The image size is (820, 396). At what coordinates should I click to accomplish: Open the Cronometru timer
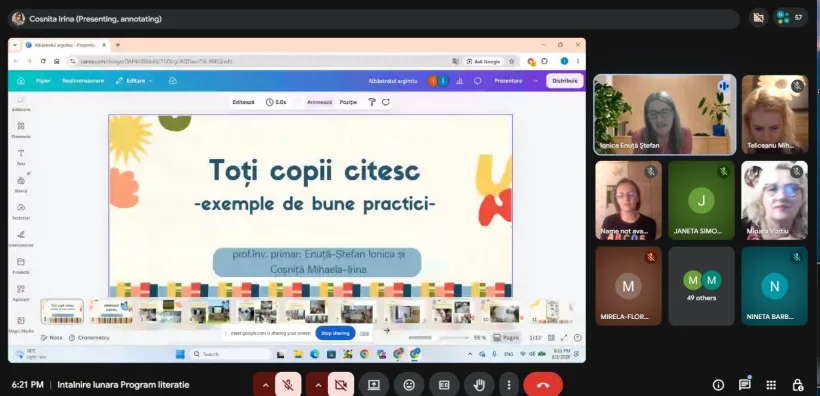[x=89, y=337]
